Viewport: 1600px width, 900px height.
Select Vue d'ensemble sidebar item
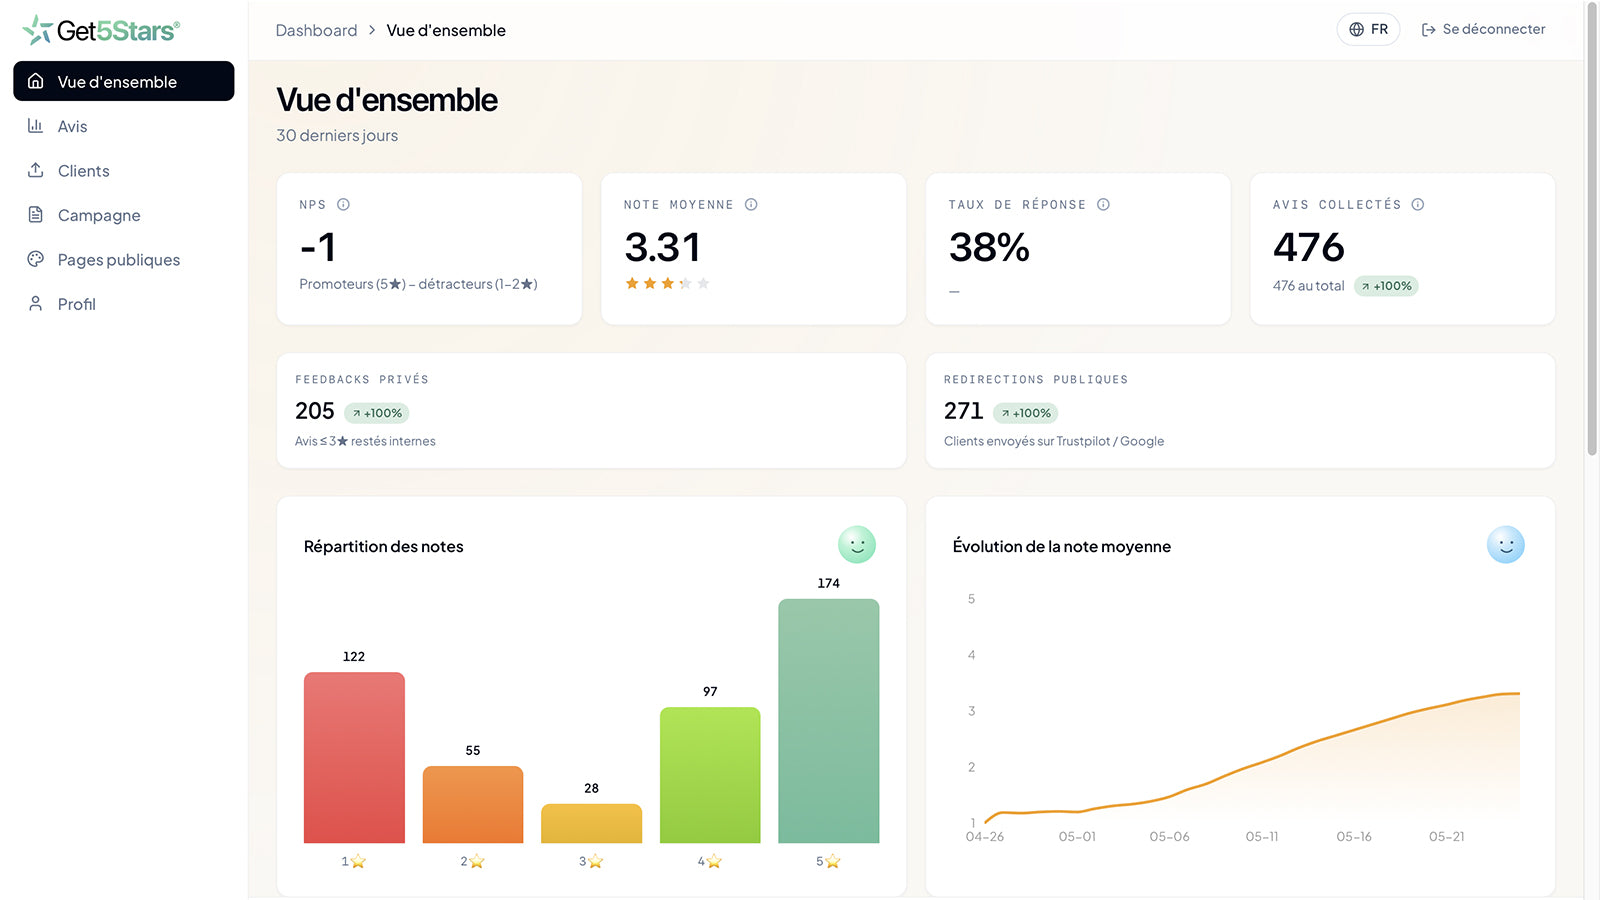point(123,81)
